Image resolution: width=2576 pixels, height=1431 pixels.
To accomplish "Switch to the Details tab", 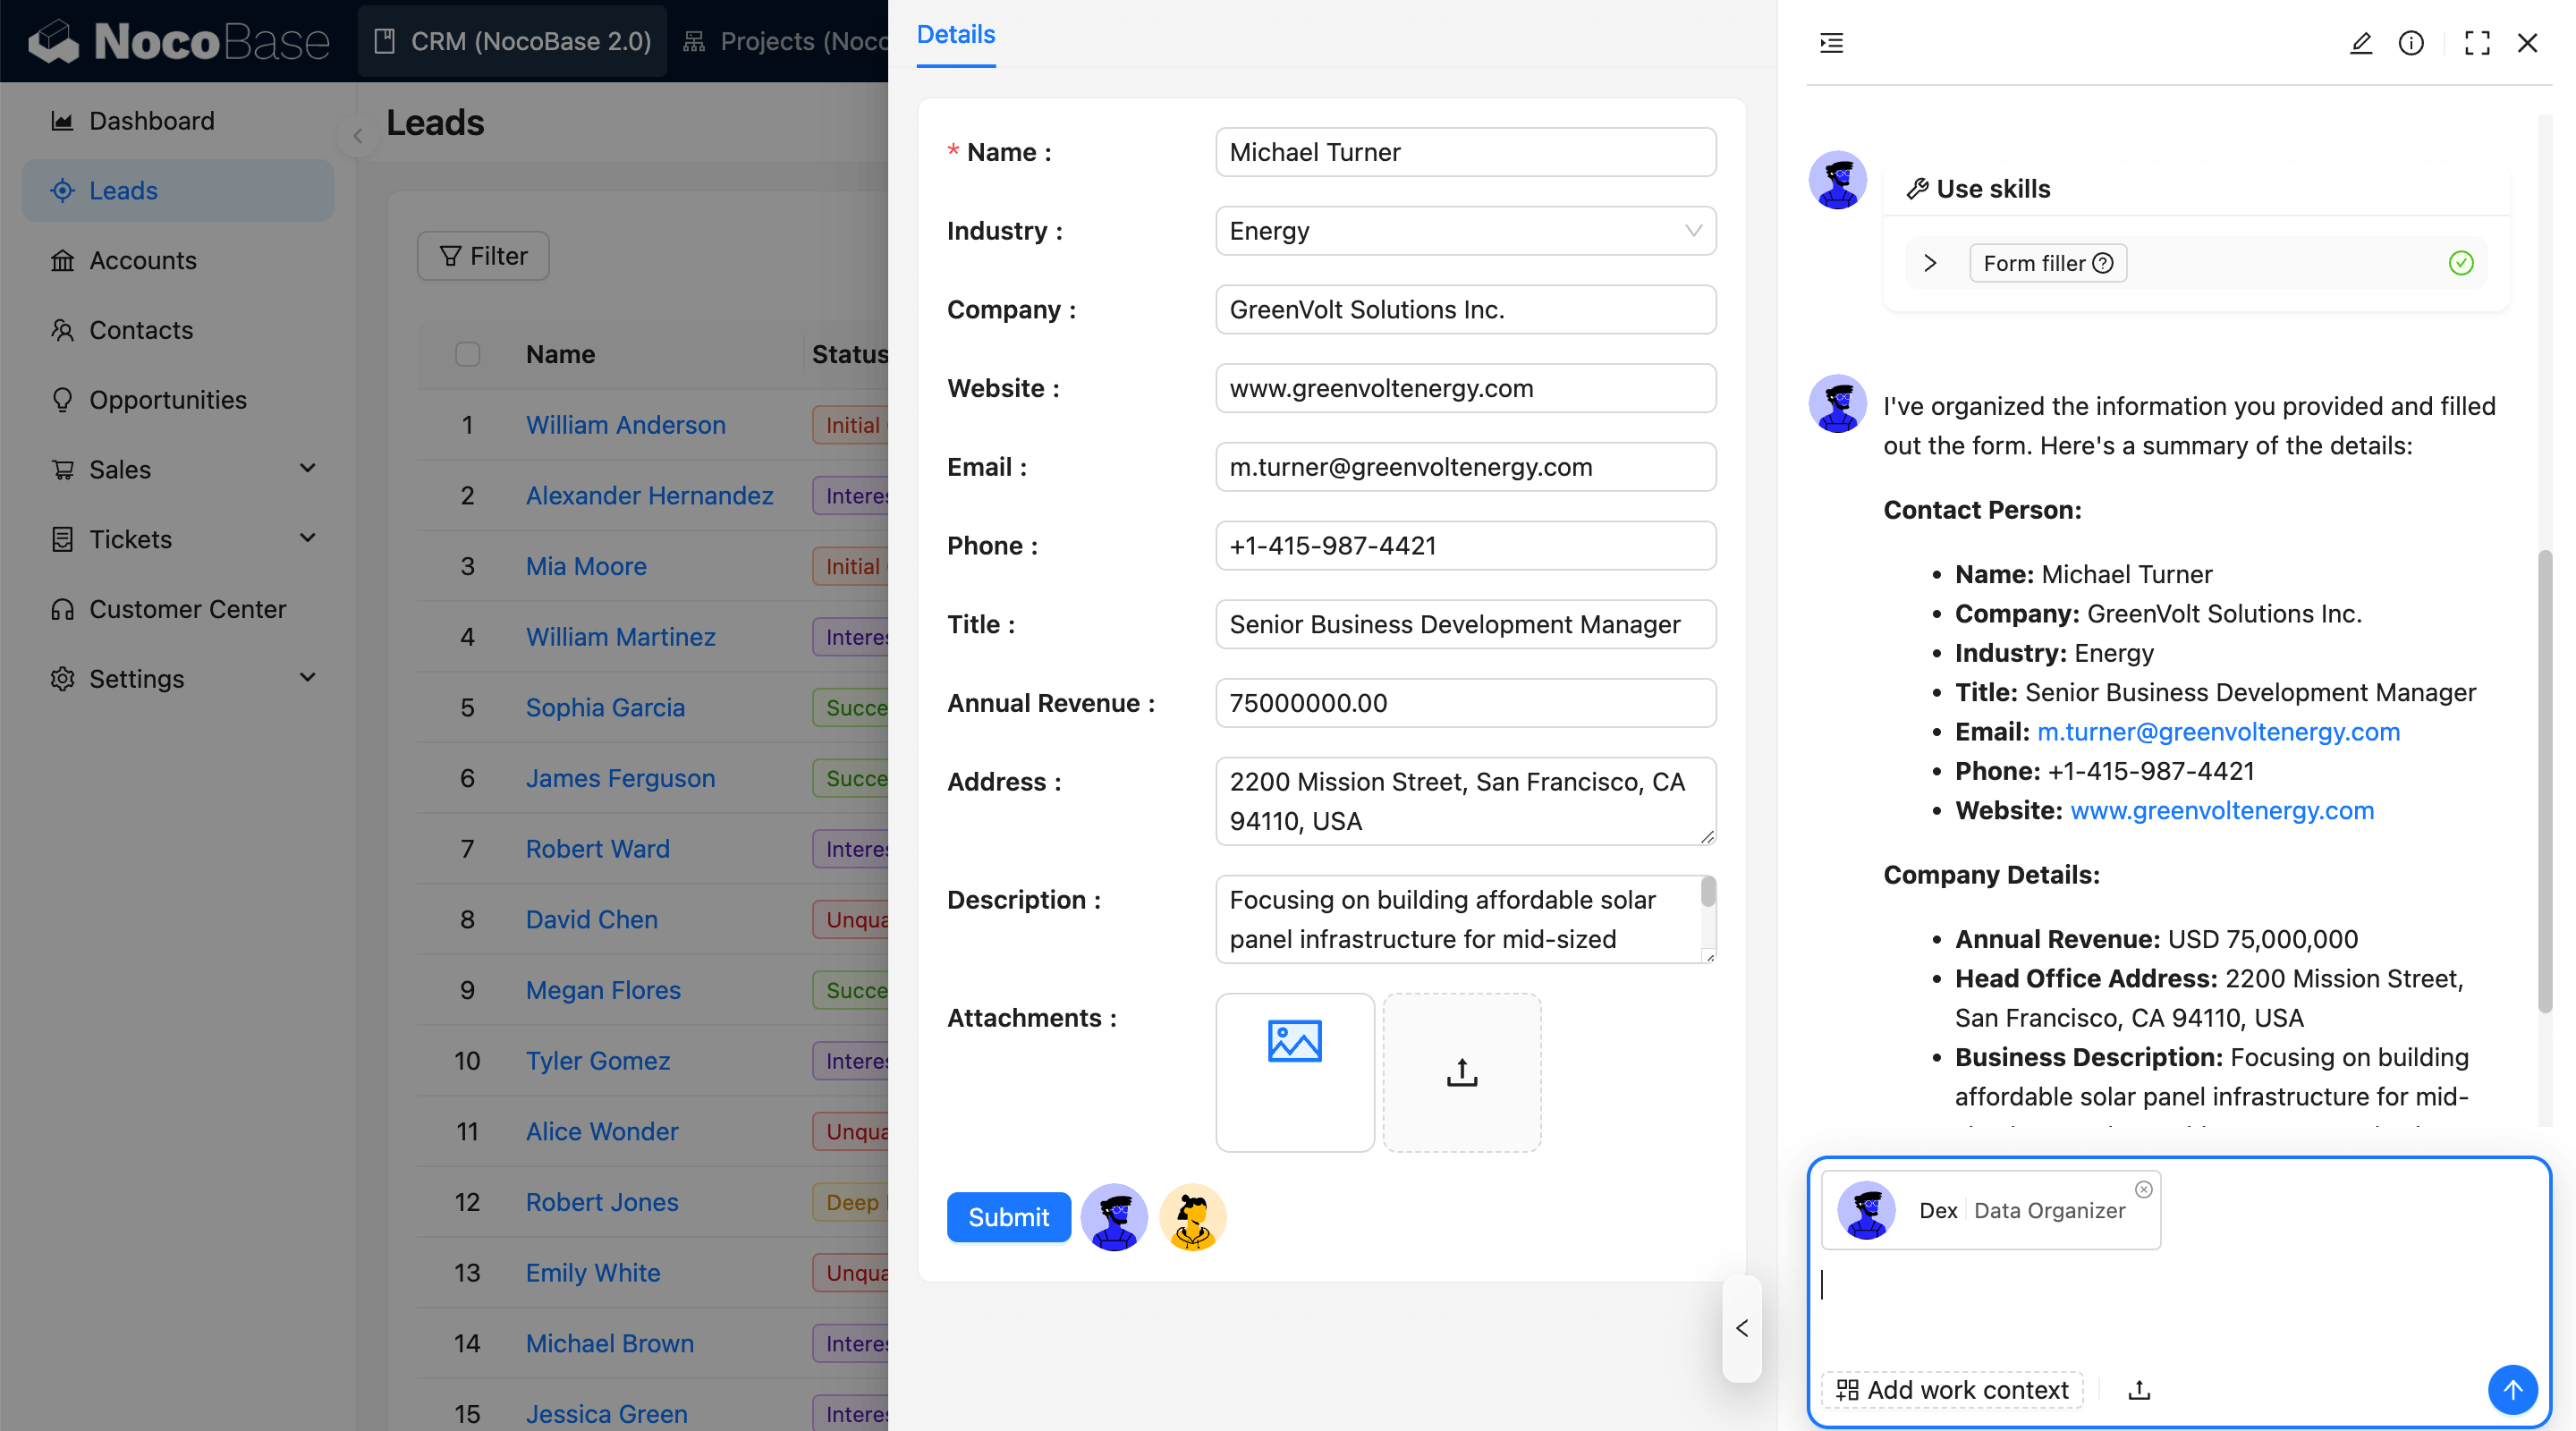I will coord(955,35).
